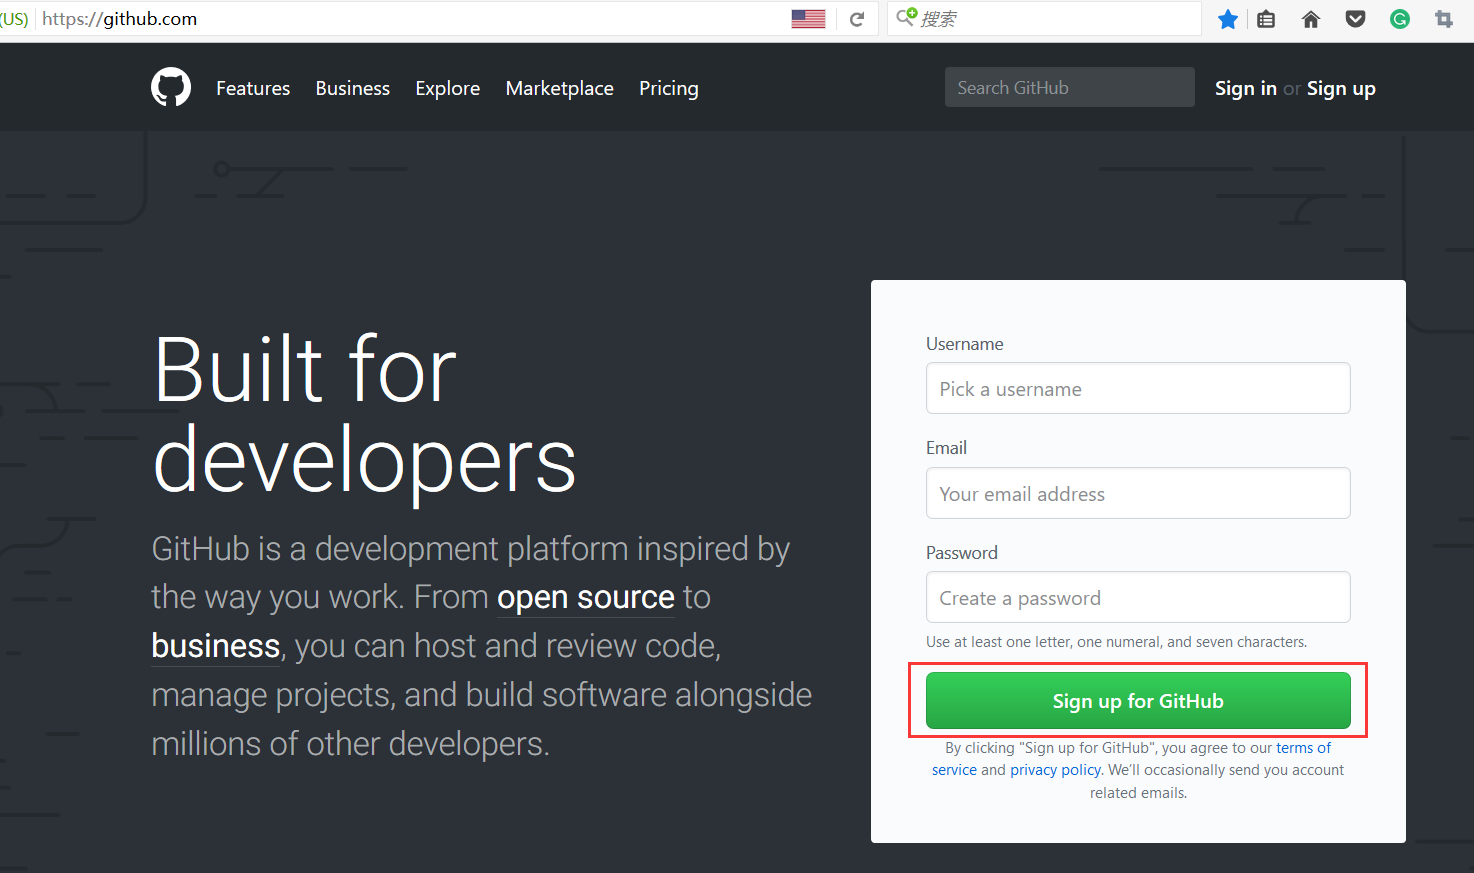Open the bookmarks list icon
1474x873 pixels.
pyautogui.click(x=1266, y=19)
